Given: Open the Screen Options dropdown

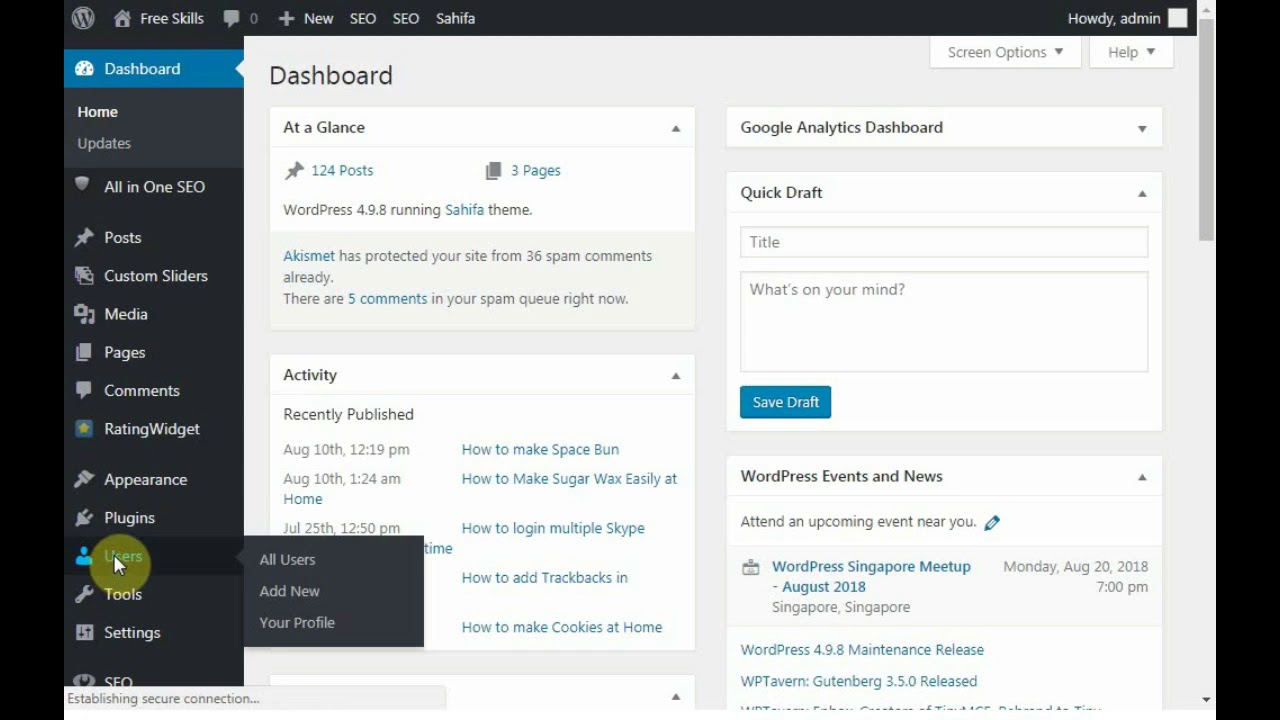Looking at the screenshot, I should click(1005, 52).
